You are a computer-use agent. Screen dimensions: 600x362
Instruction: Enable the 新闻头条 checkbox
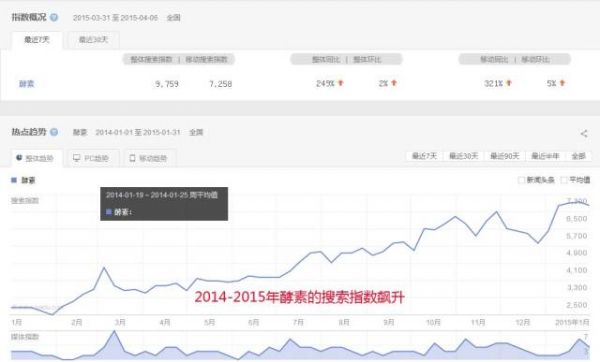pyautogui.click(x=521, y=180)
